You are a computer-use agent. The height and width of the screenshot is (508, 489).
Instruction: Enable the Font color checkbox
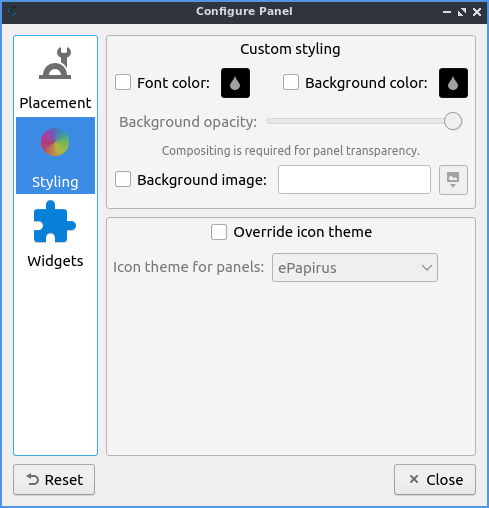[x=123, y=82]
